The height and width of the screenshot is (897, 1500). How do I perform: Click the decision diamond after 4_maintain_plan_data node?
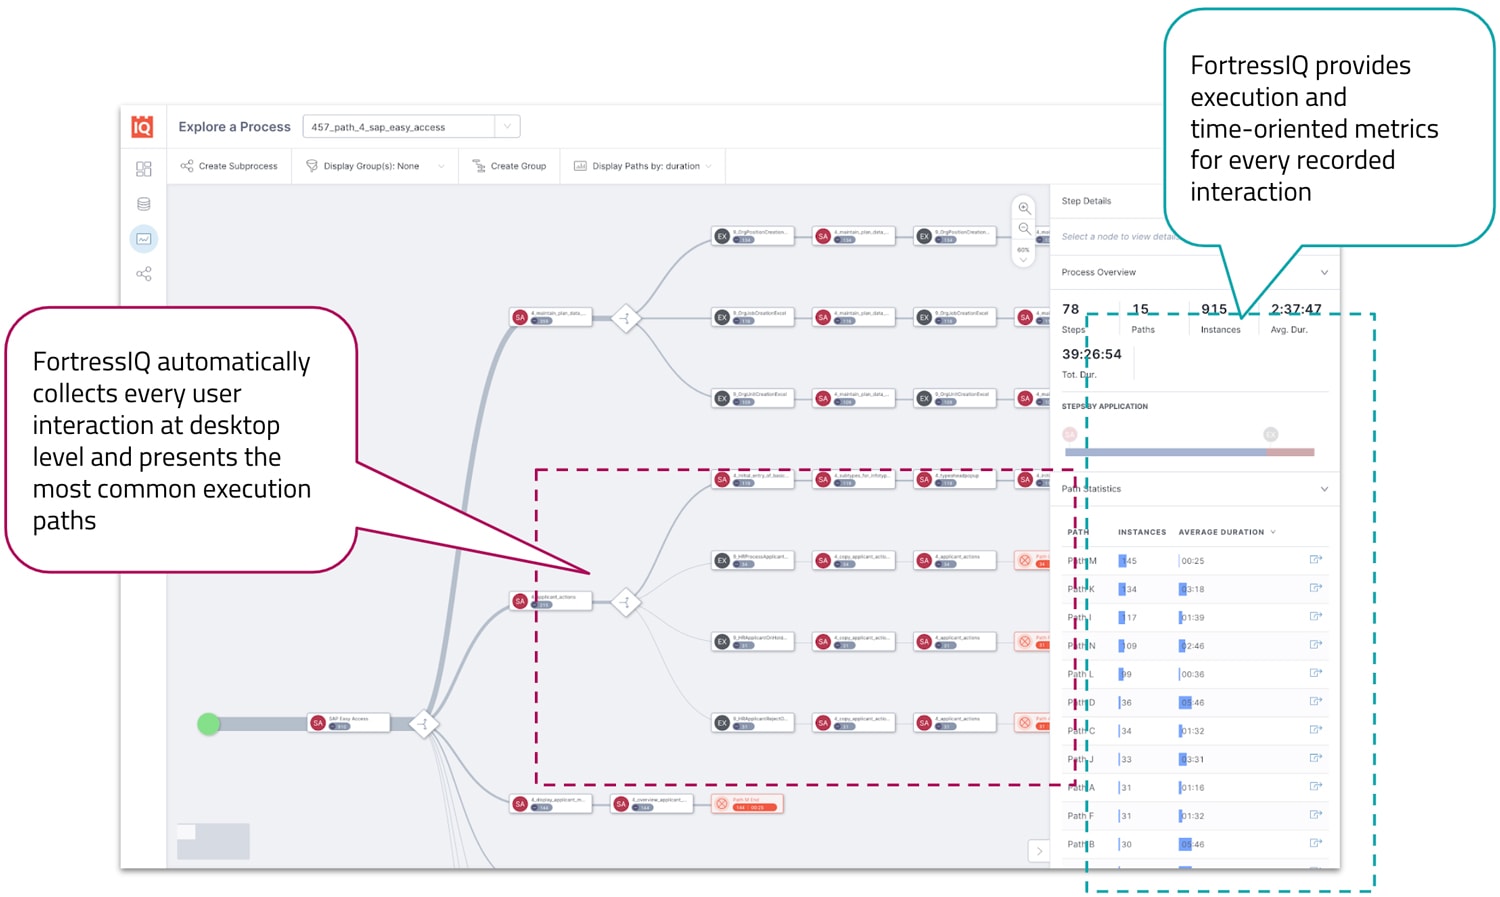[626, 319]
